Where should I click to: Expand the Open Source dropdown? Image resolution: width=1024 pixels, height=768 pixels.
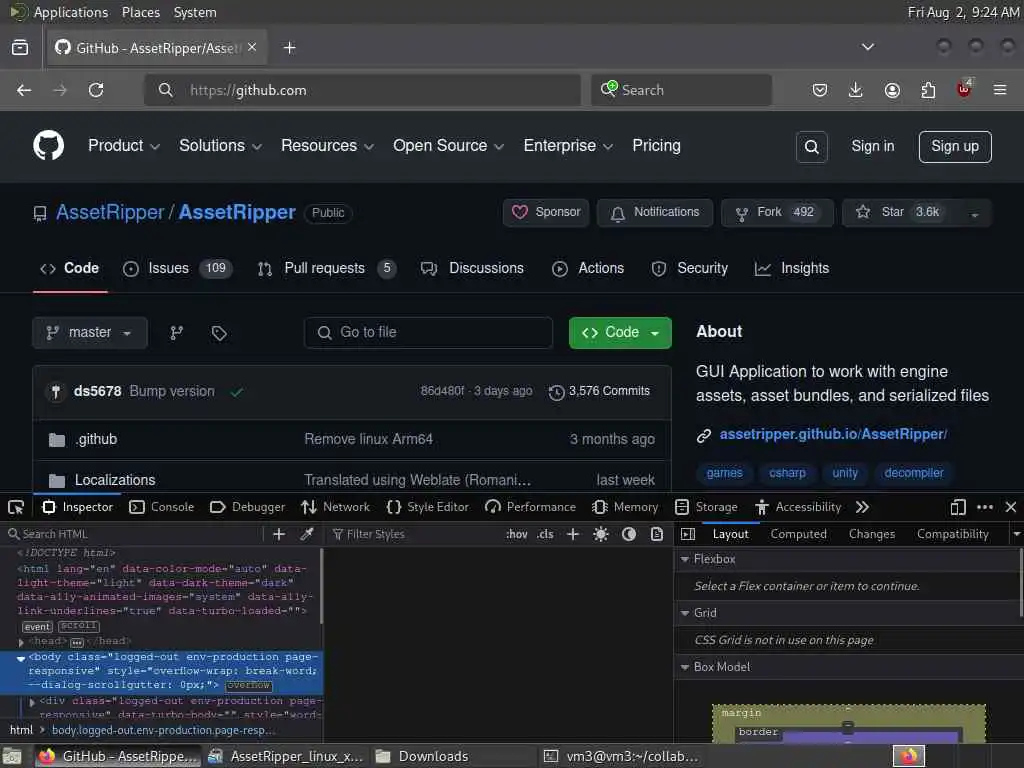coord(449,146)
